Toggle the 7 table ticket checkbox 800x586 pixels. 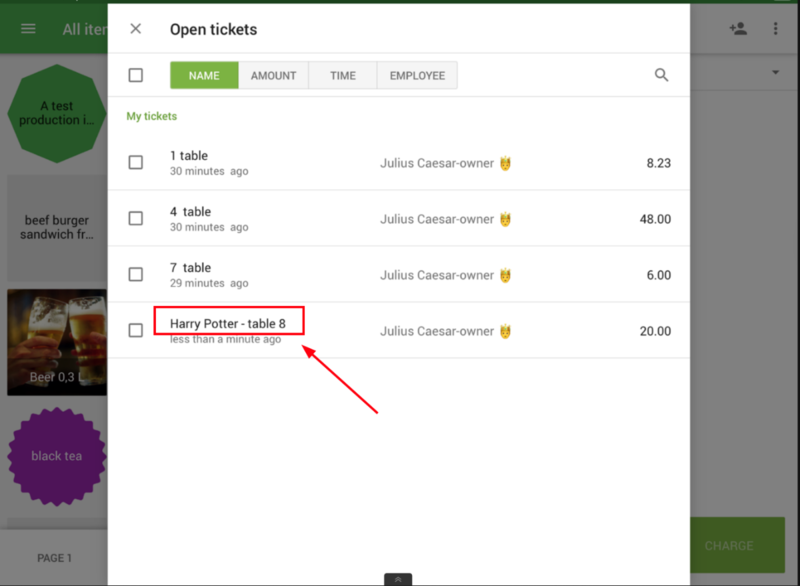click(136, 275)
